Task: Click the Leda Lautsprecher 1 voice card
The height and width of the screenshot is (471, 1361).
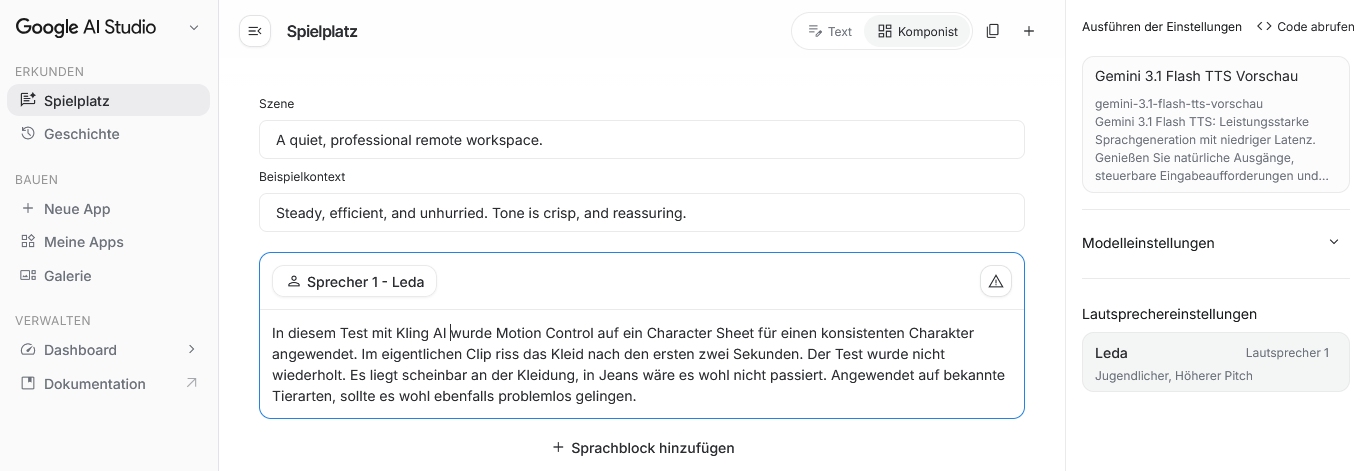Action: coord(1216,362)
